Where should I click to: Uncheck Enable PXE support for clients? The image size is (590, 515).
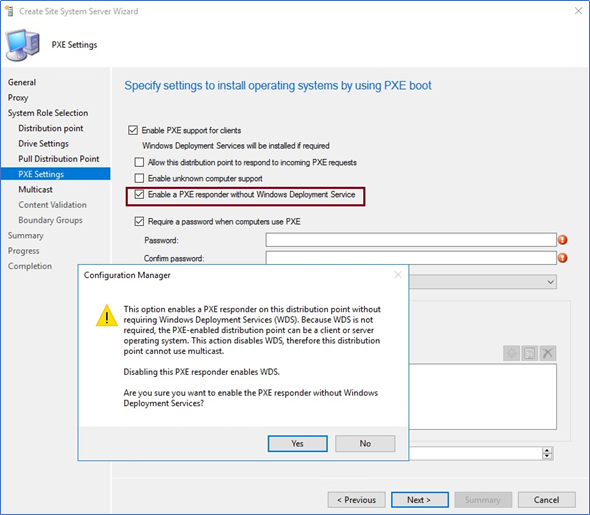(x=133, y=130)
